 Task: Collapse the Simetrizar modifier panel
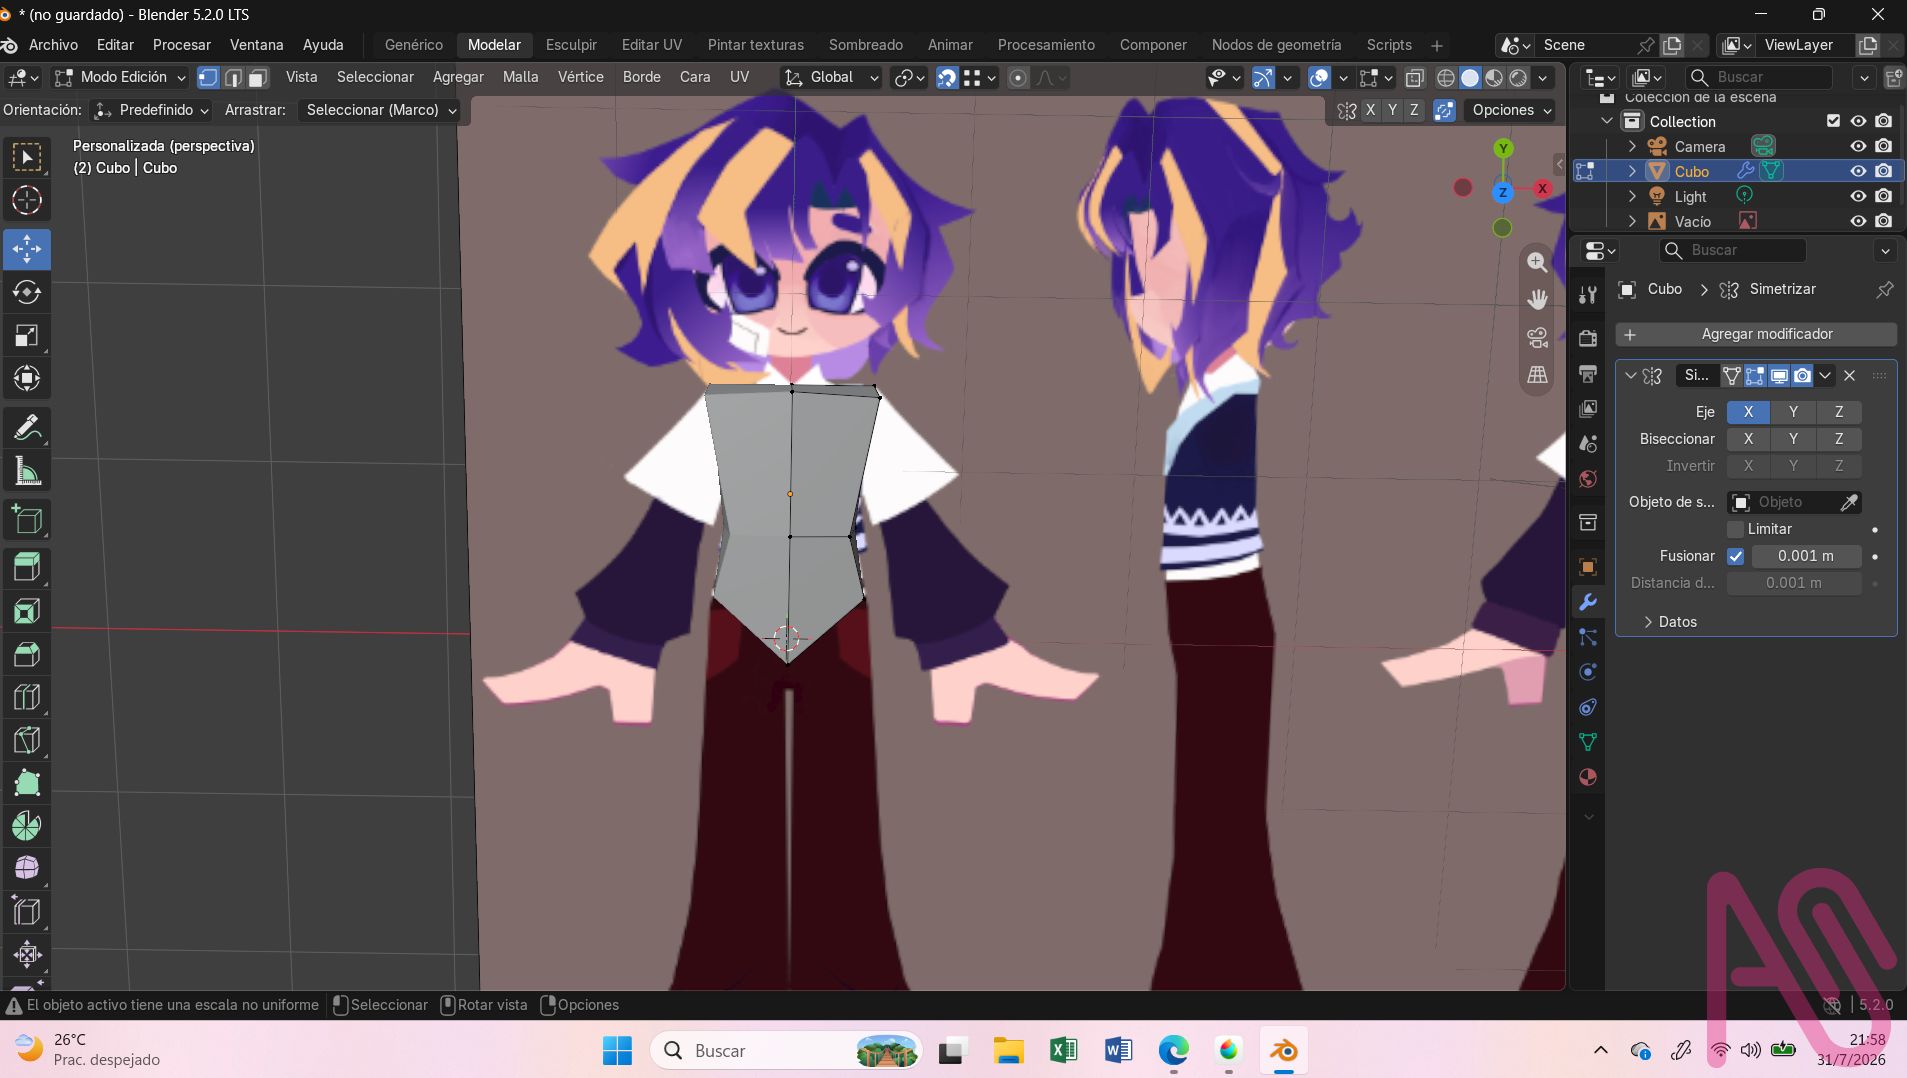click(1631, 376)
